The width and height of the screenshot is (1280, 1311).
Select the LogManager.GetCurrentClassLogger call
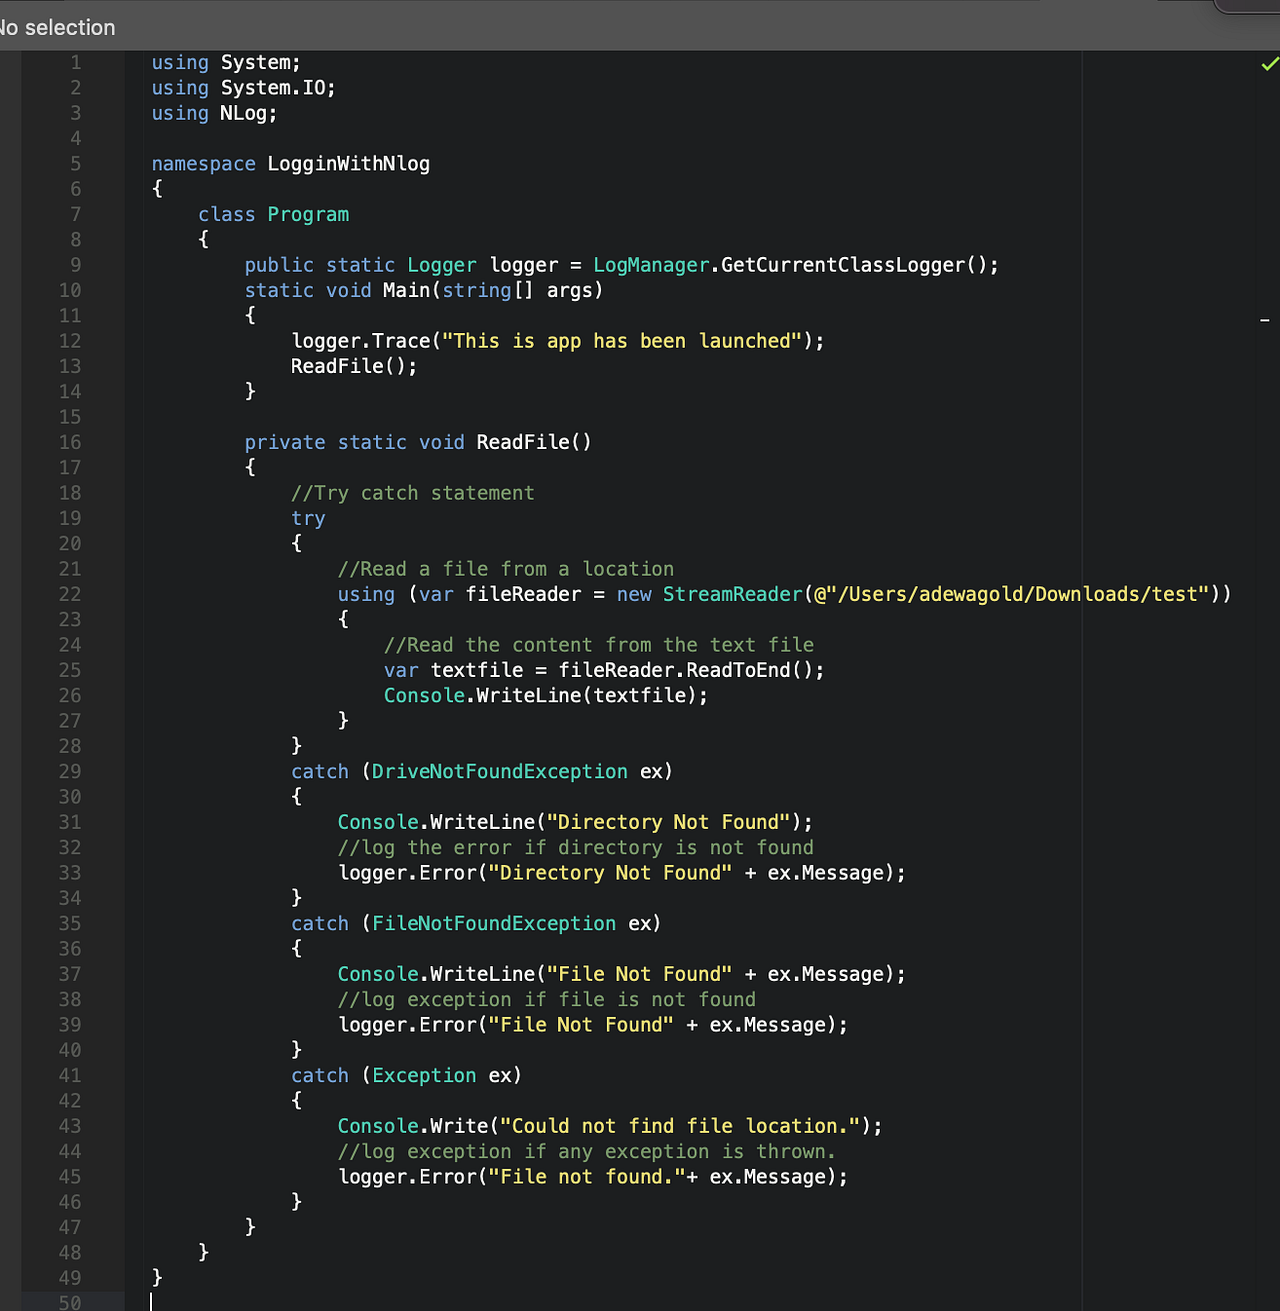point(795,264)
